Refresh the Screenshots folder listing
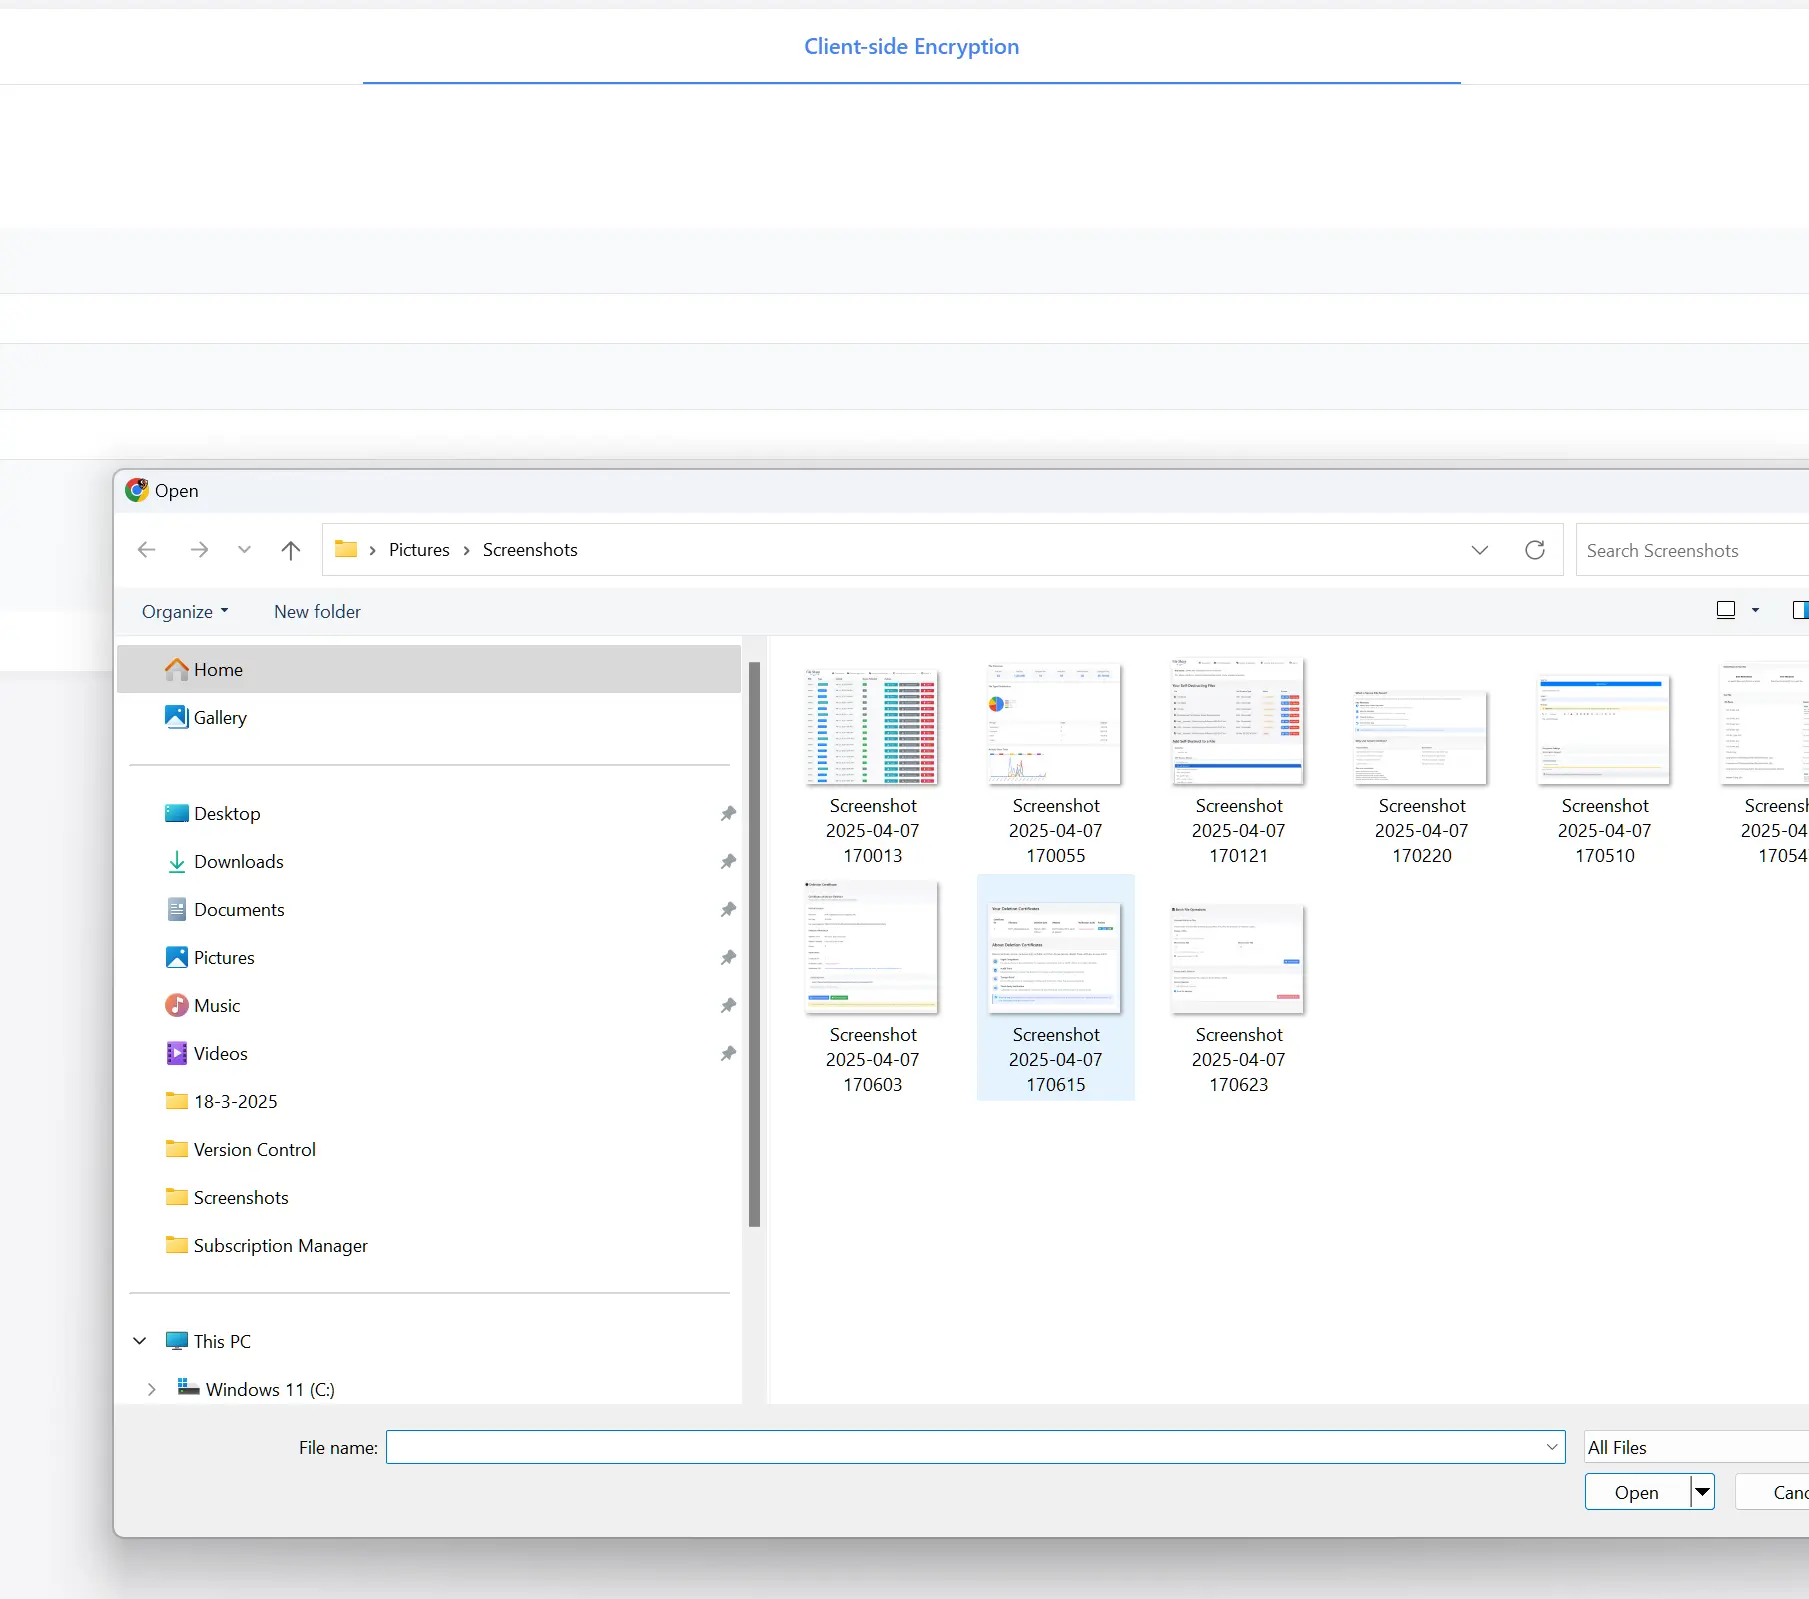The image size is (1809, 1599). pos(1534,550)
